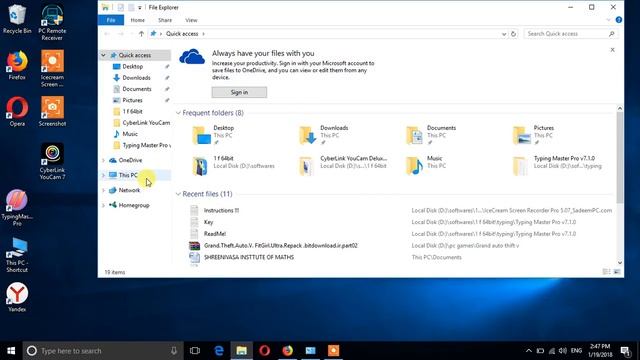This screenshot has height=360, width=640.
Task: Click the Search Quick access field
Action: 571,34
